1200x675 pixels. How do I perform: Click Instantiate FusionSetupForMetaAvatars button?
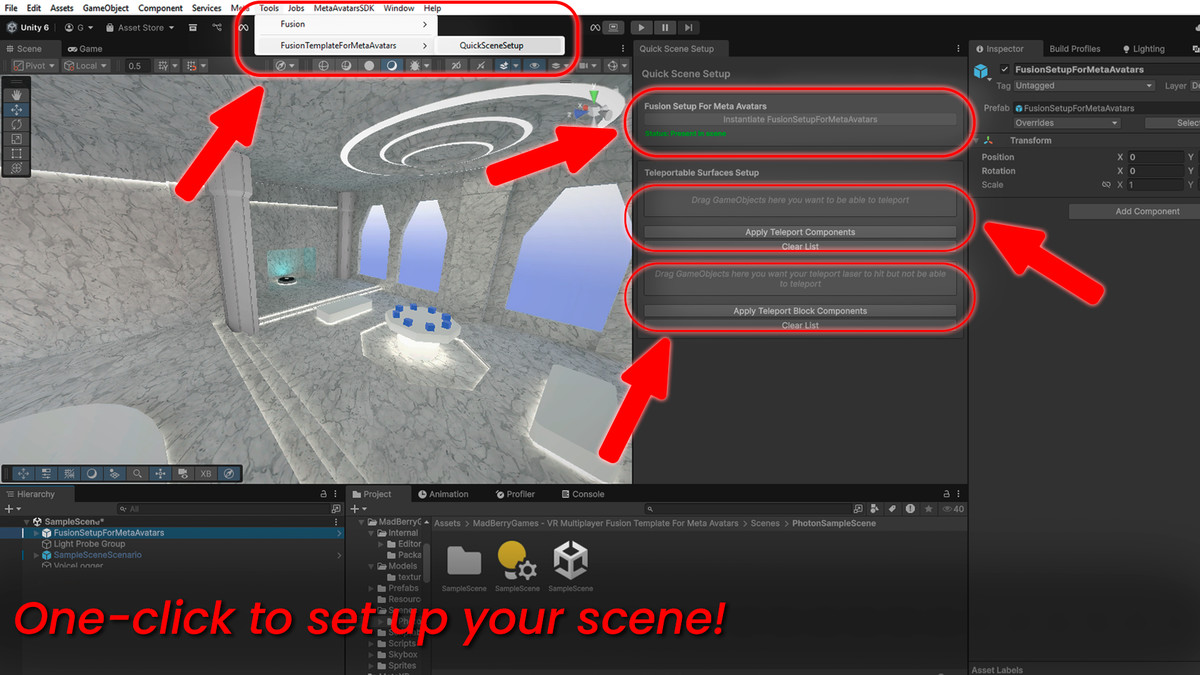(800, 119)
